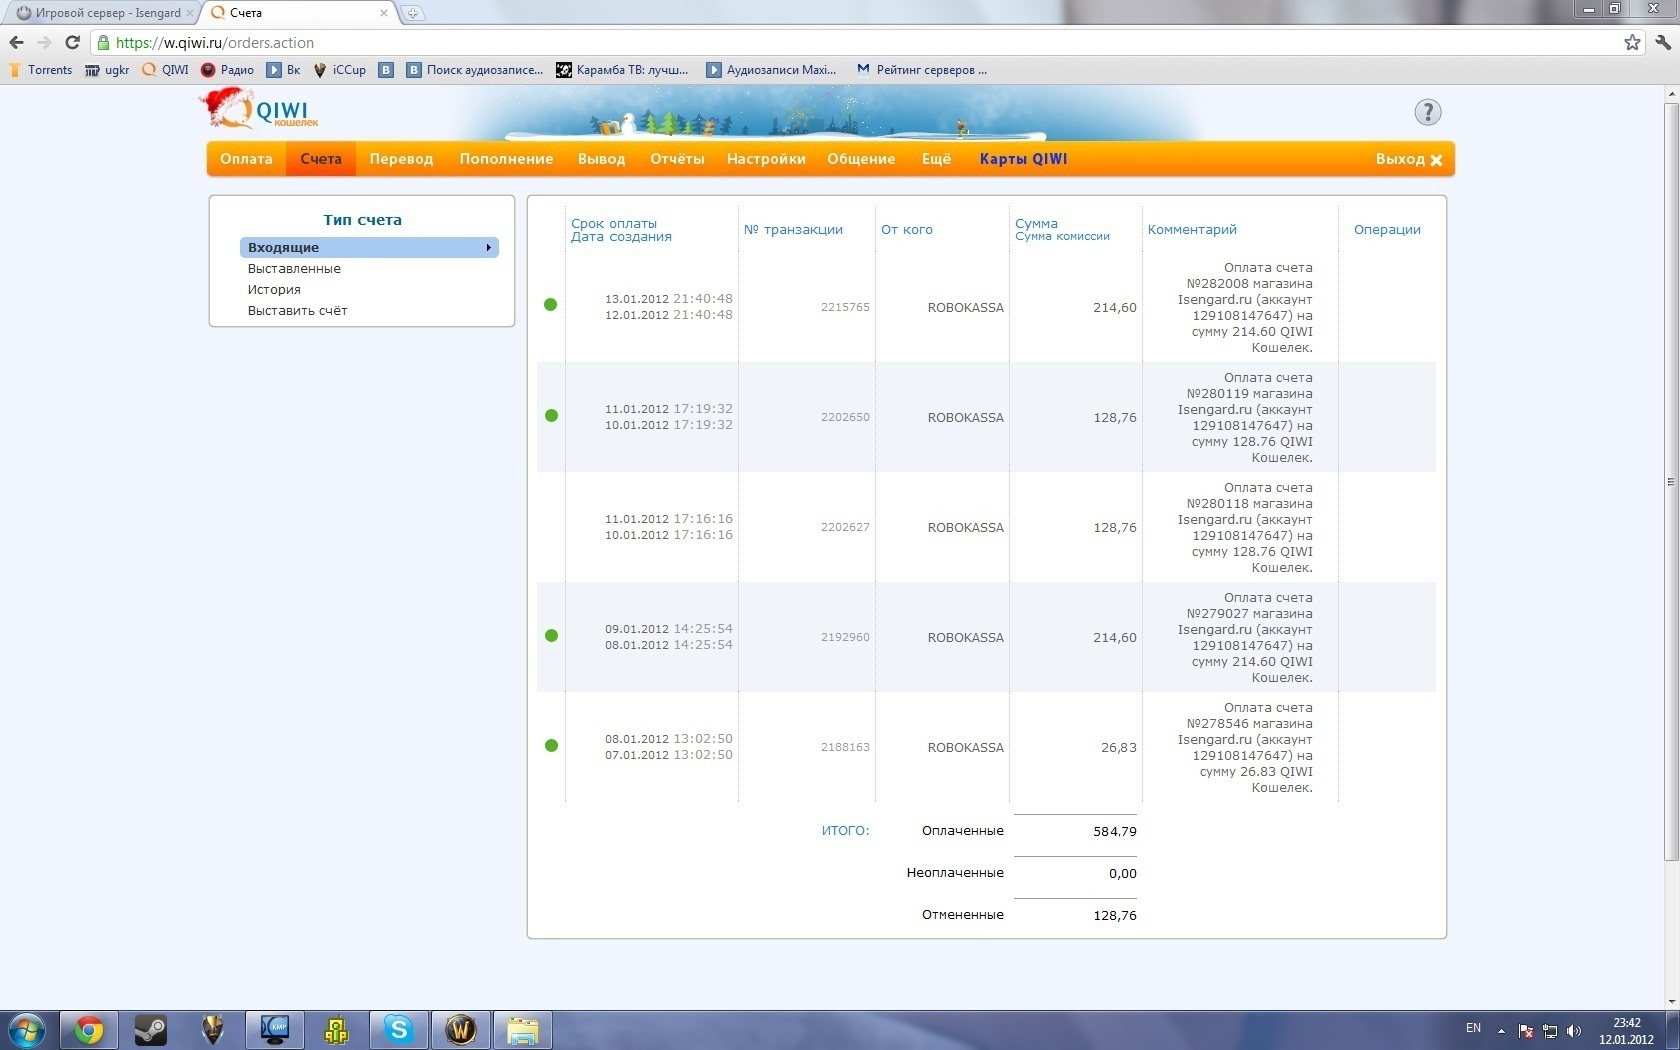The width and height of the screenshot is (1680, 1050).
Task: Open the Ещё menu
Action: pyautogui.click(x=936, y=159)
